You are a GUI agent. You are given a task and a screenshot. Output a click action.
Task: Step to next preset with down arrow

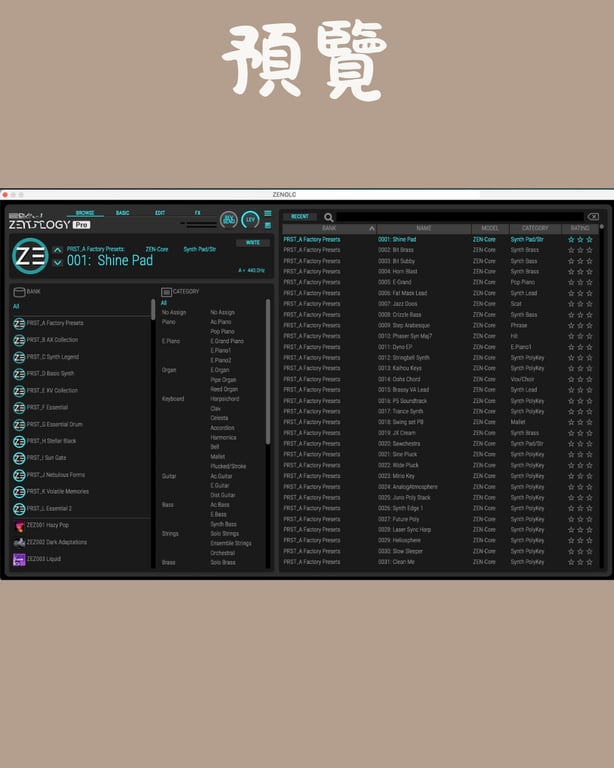pos(57,263)
